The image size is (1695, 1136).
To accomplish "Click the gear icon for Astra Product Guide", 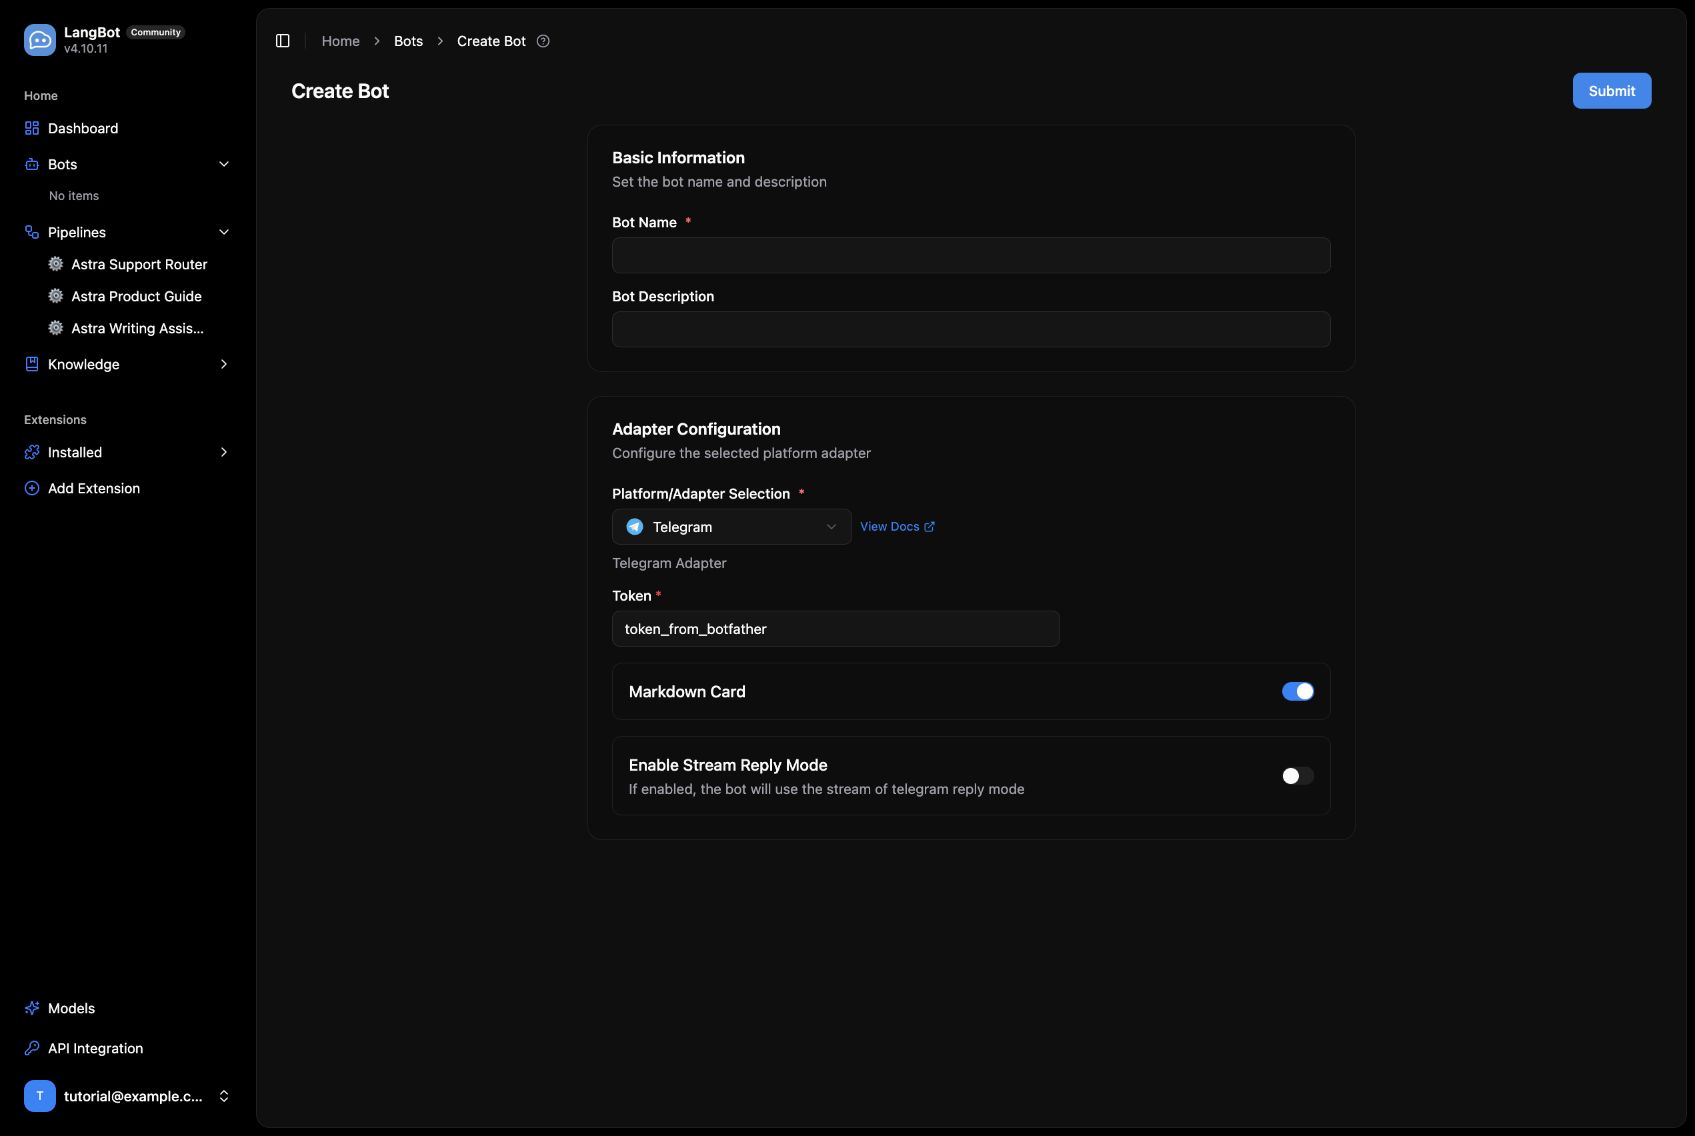I will pos(56,296).
